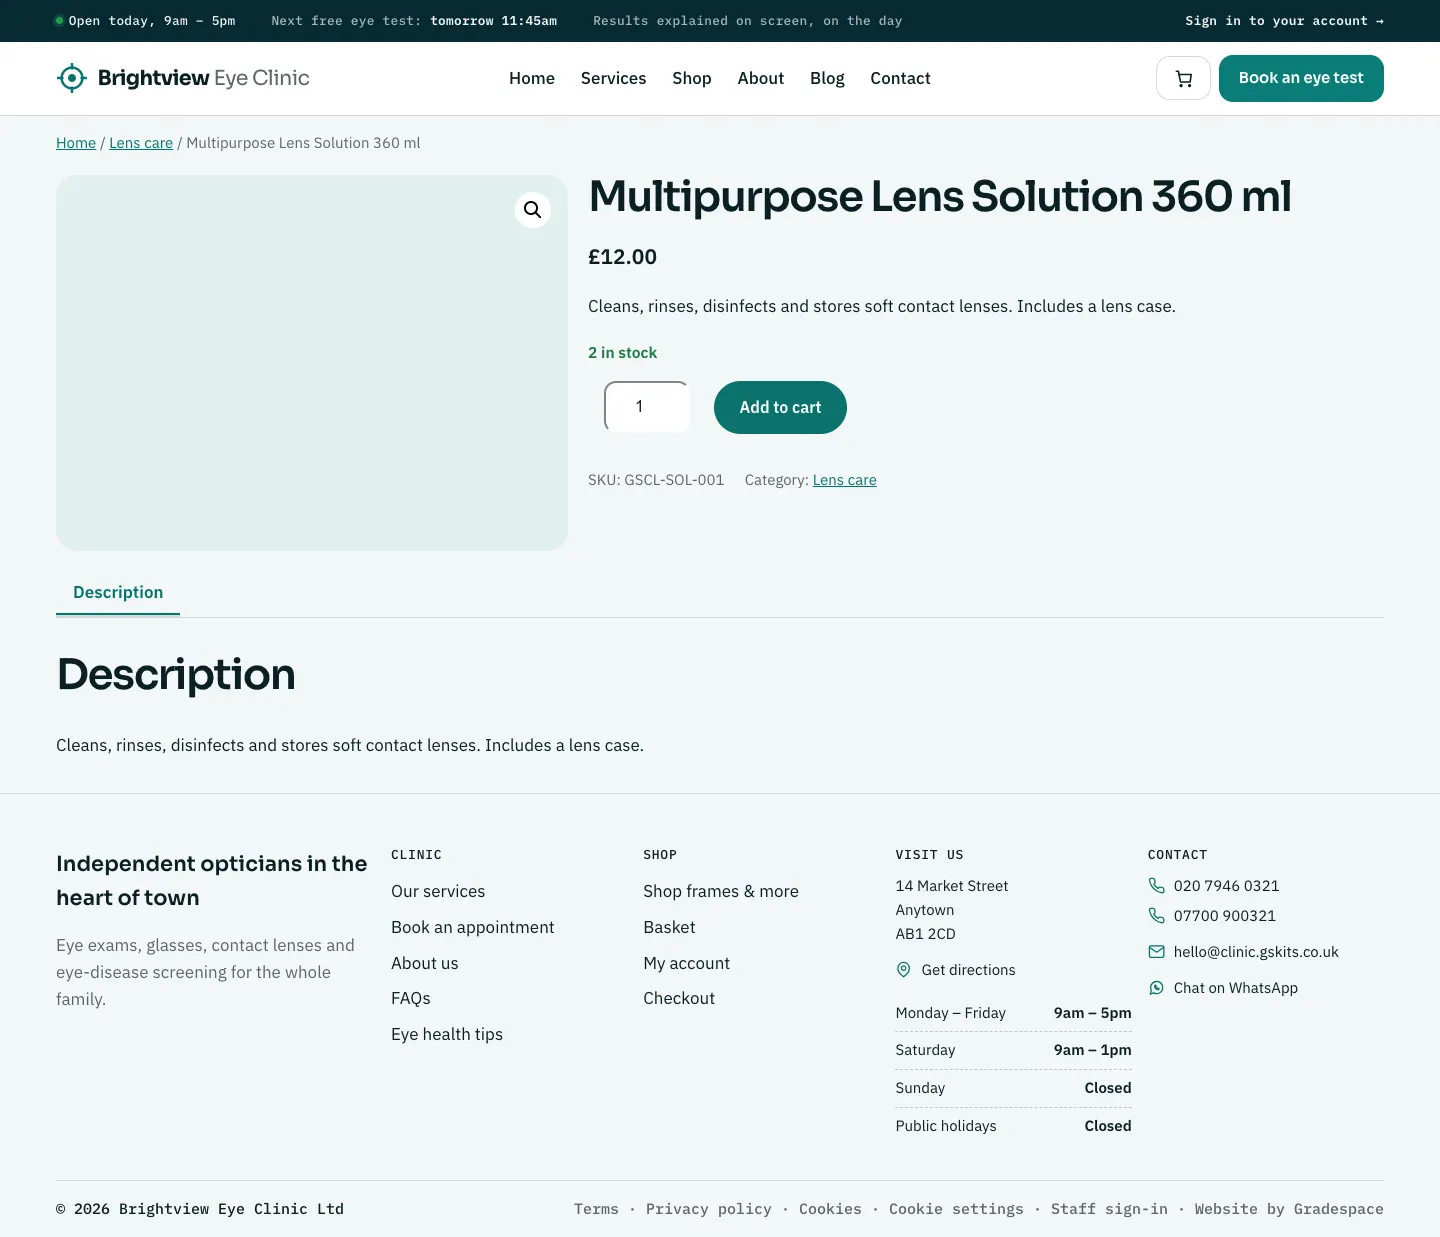The width and height of the screenshot is (1440, 1237).
Task: Open the shopping cart icon
Action: point(1184,78)
